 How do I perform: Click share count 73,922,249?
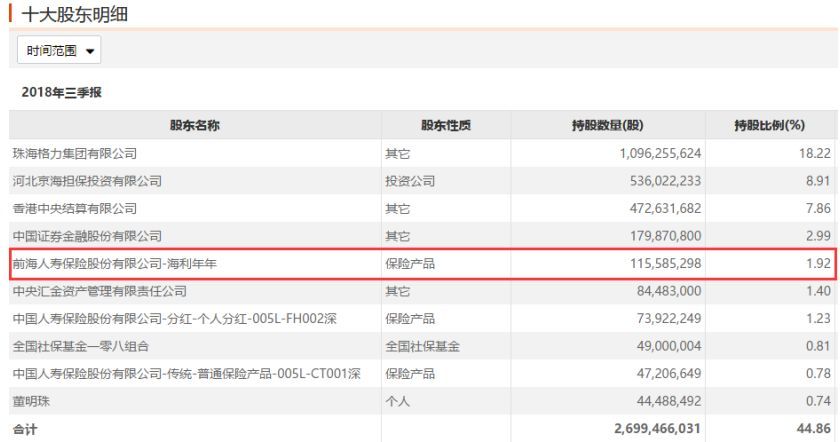click(669, 319)
